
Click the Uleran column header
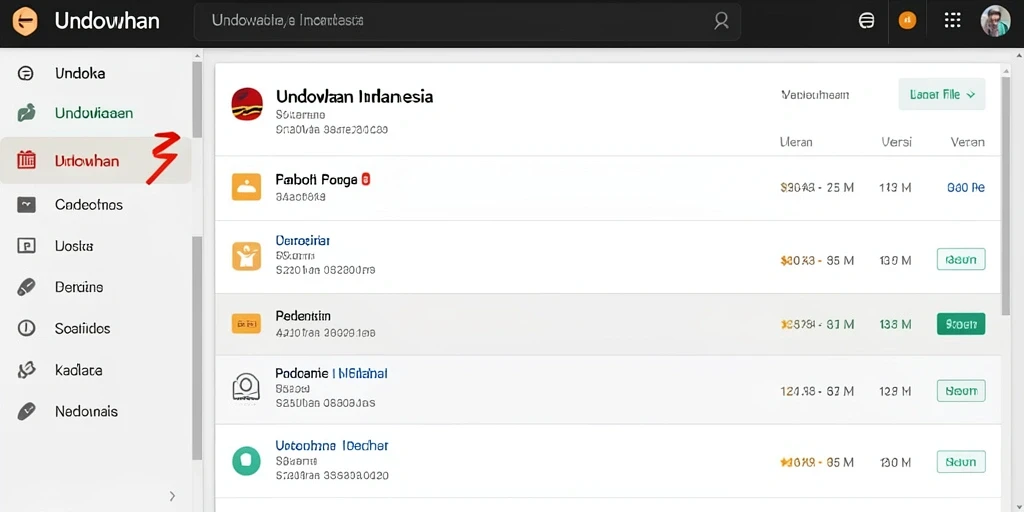click(796, 142)
